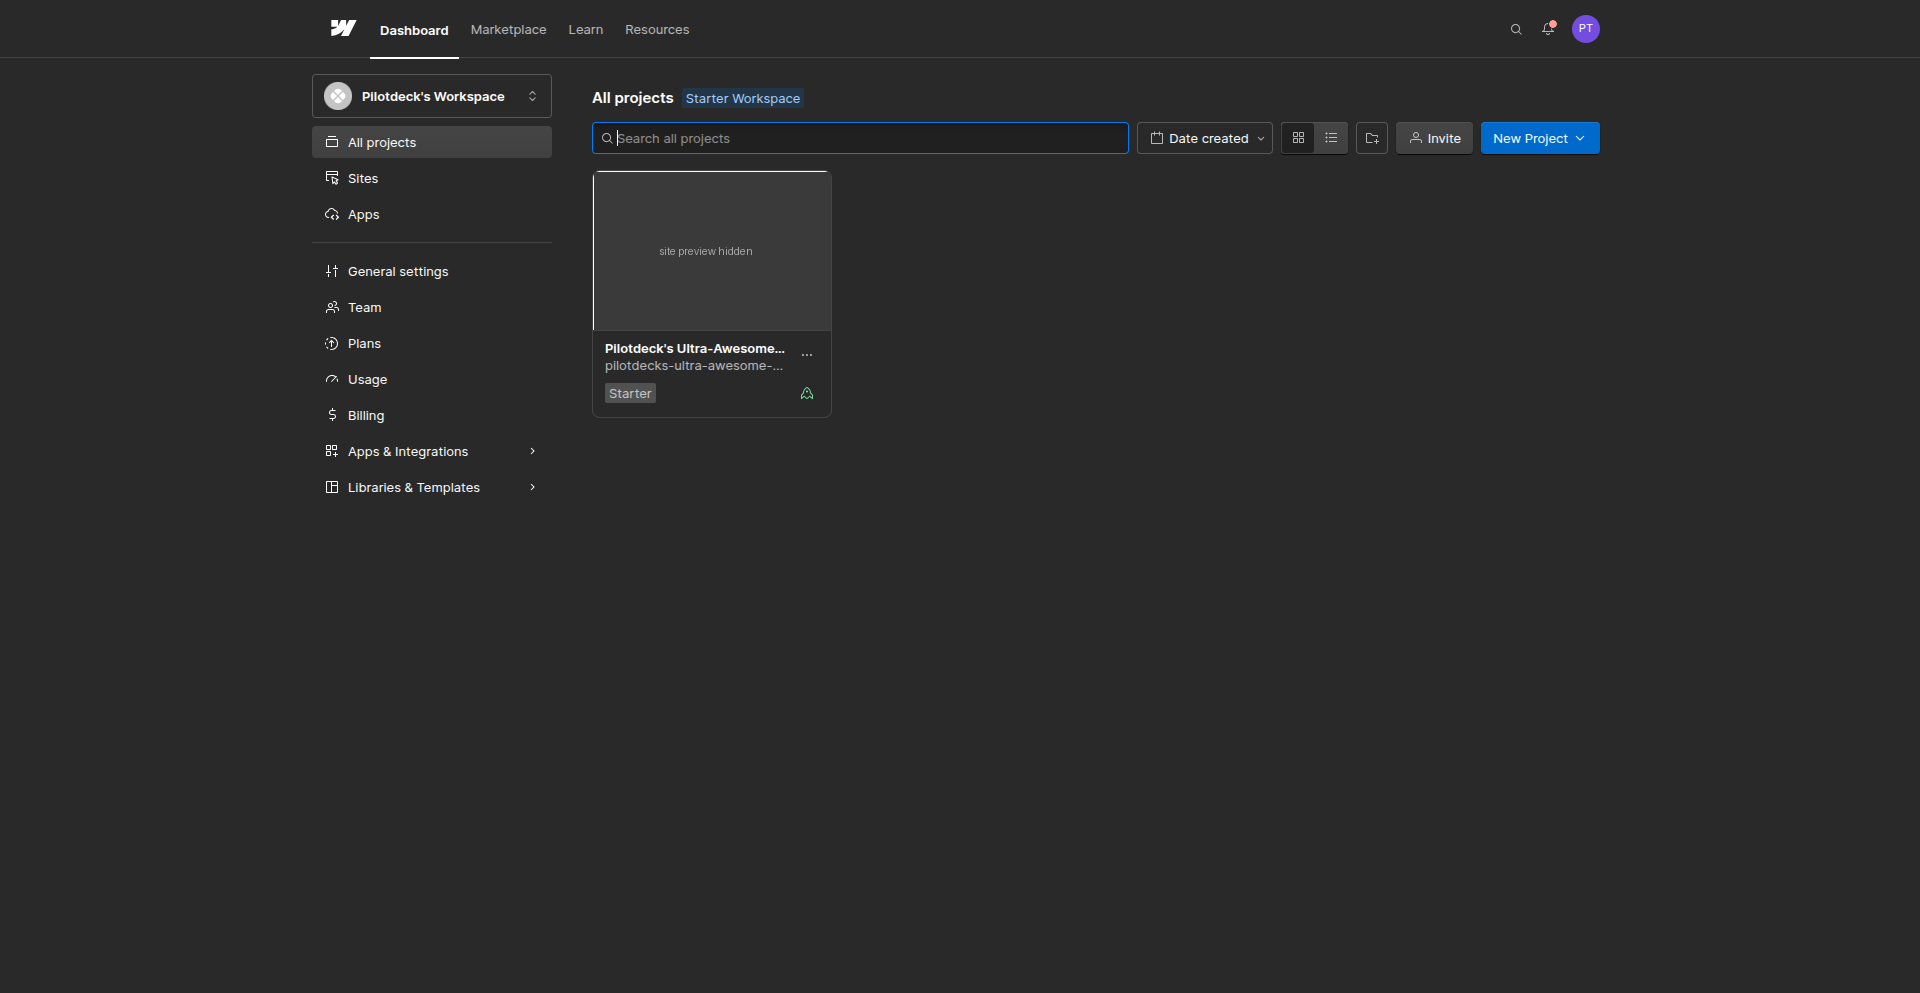The image size is (1920, 993).
Task: Open the PT account avatar menu
Action: click(x=1585, y=29)
